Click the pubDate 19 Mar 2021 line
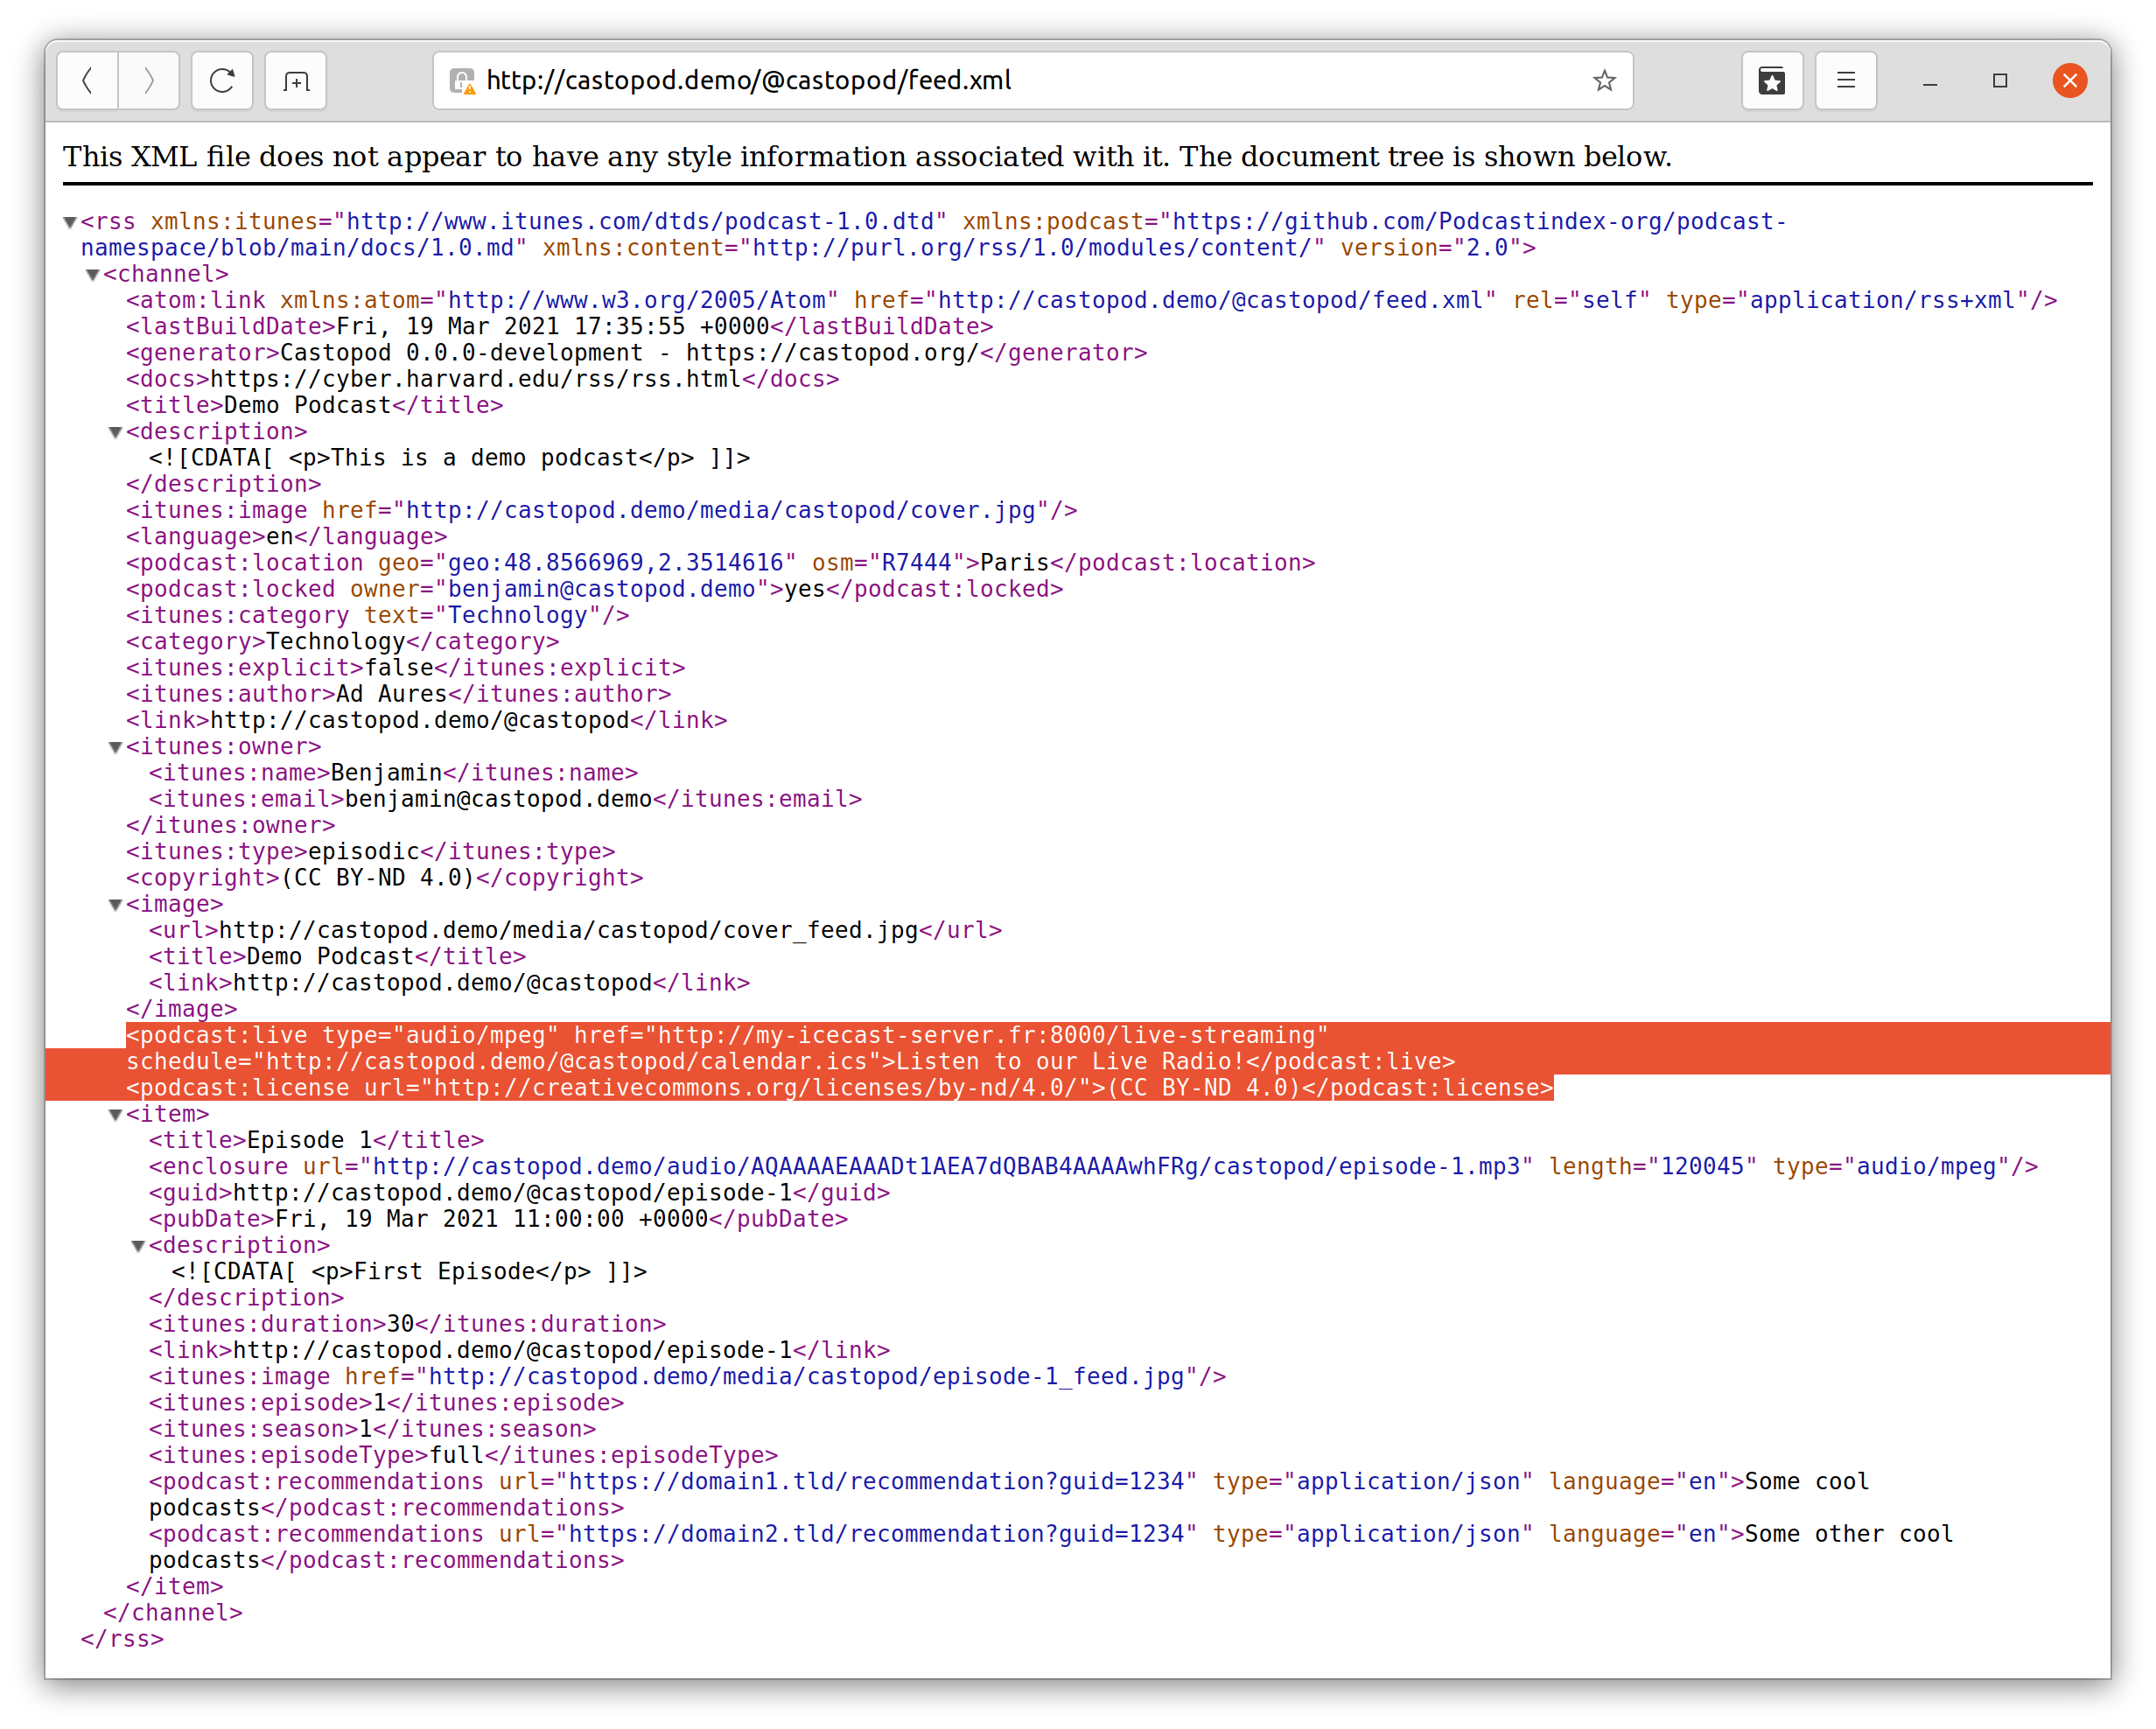 coord(498,1219)
